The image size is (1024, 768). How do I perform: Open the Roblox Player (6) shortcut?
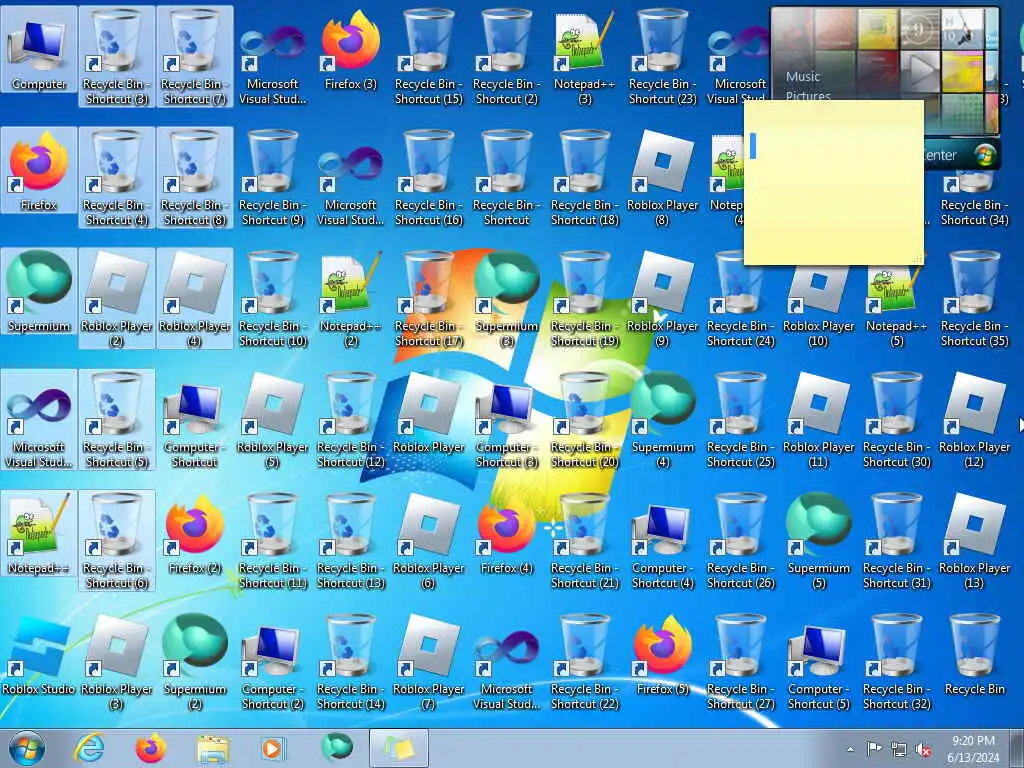[428, 541]
